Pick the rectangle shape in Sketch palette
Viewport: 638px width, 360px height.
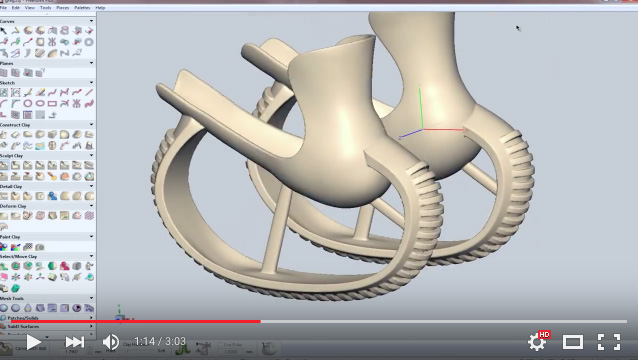pyautogui.click(x=52, y=103)
